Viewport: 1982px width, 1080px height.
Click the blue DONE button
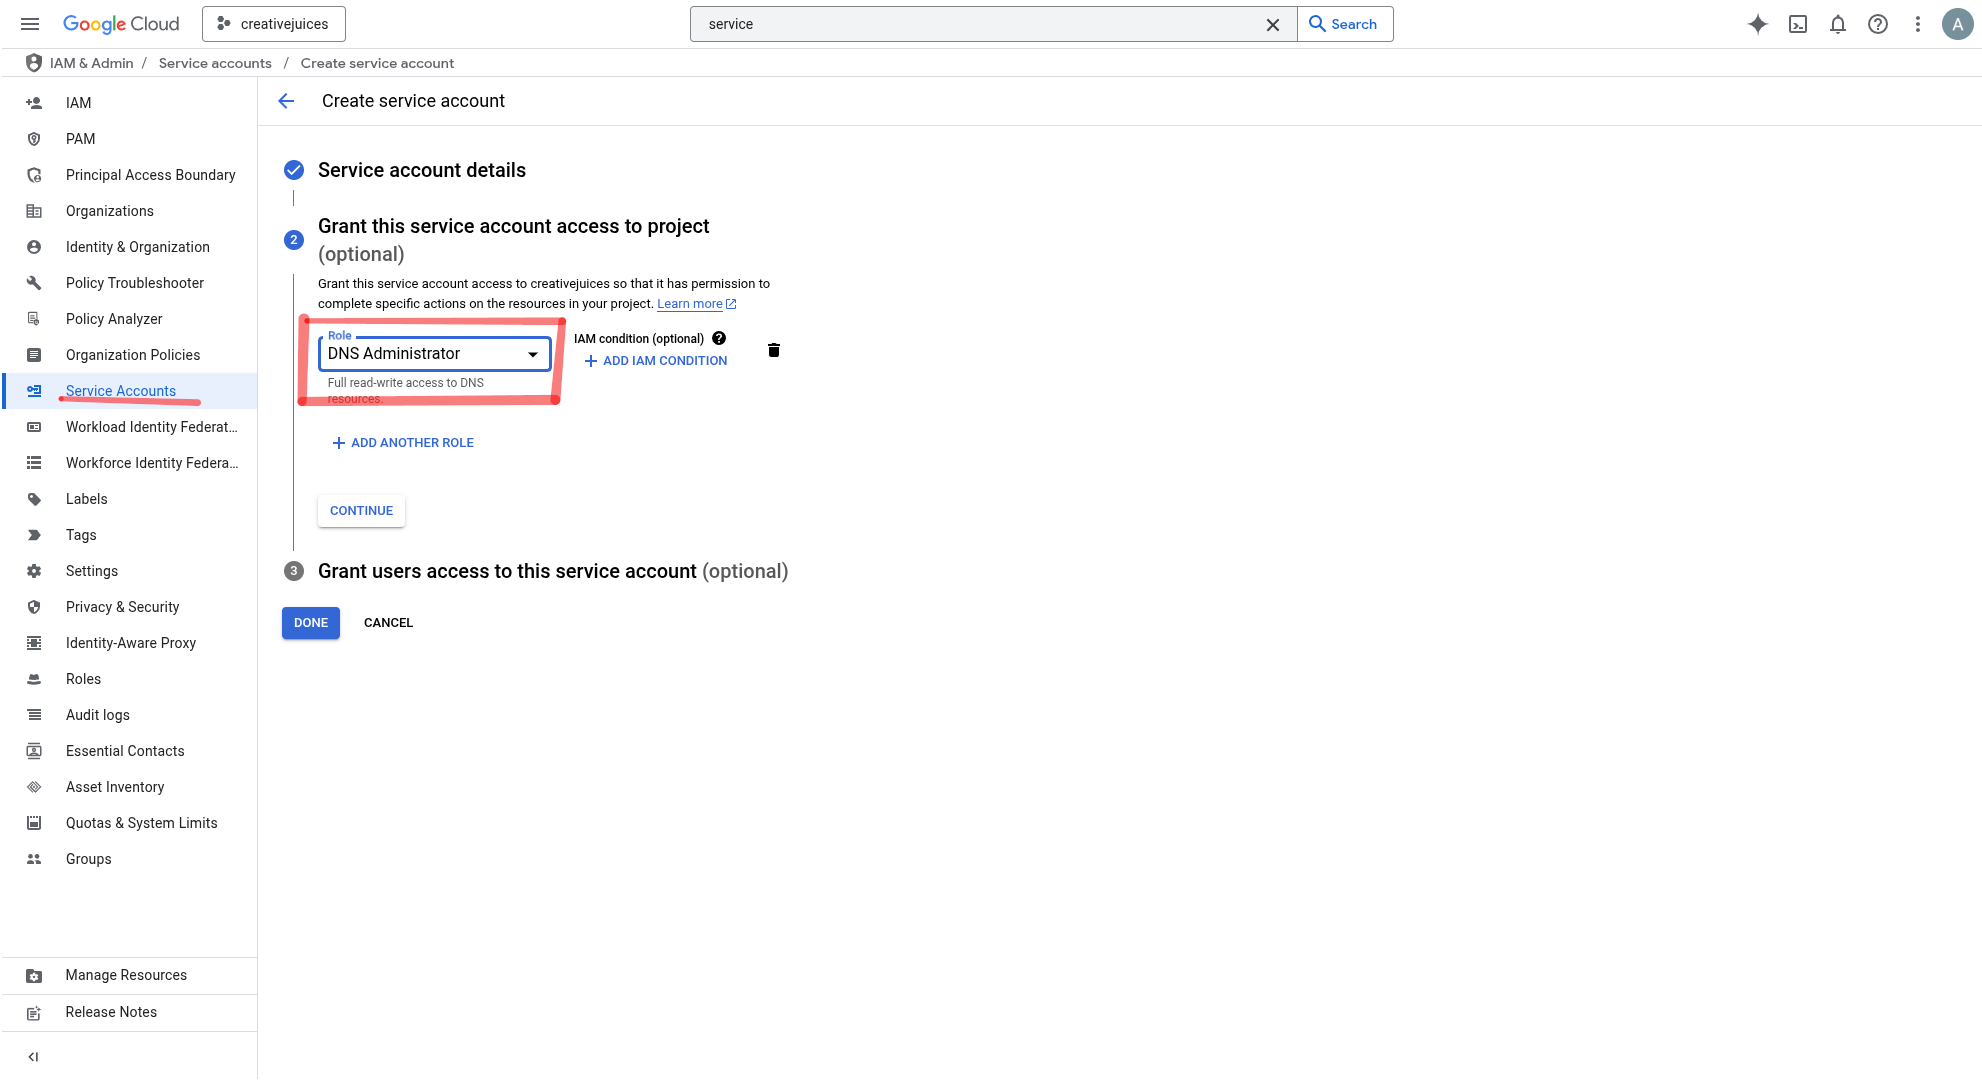click(311, 623)
